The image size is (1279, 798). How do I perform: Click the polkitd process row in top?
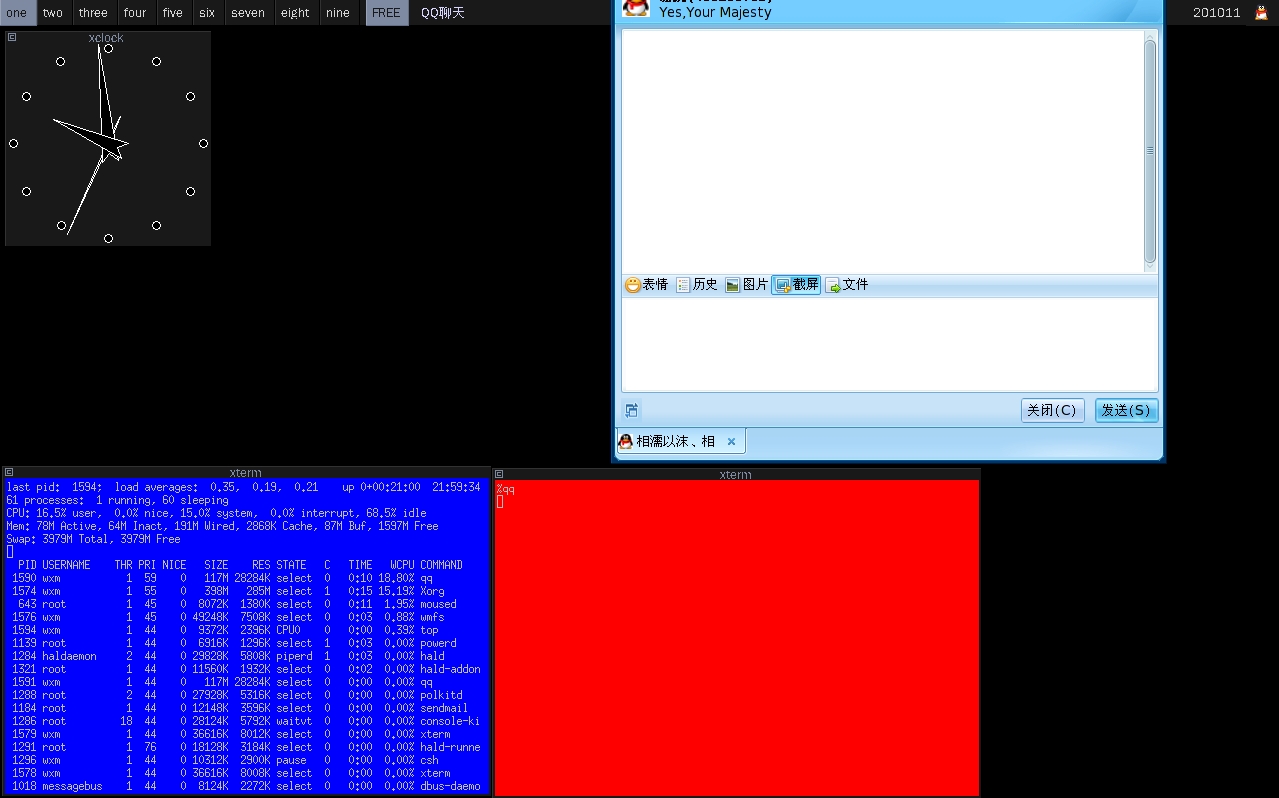tap(246, 695)
